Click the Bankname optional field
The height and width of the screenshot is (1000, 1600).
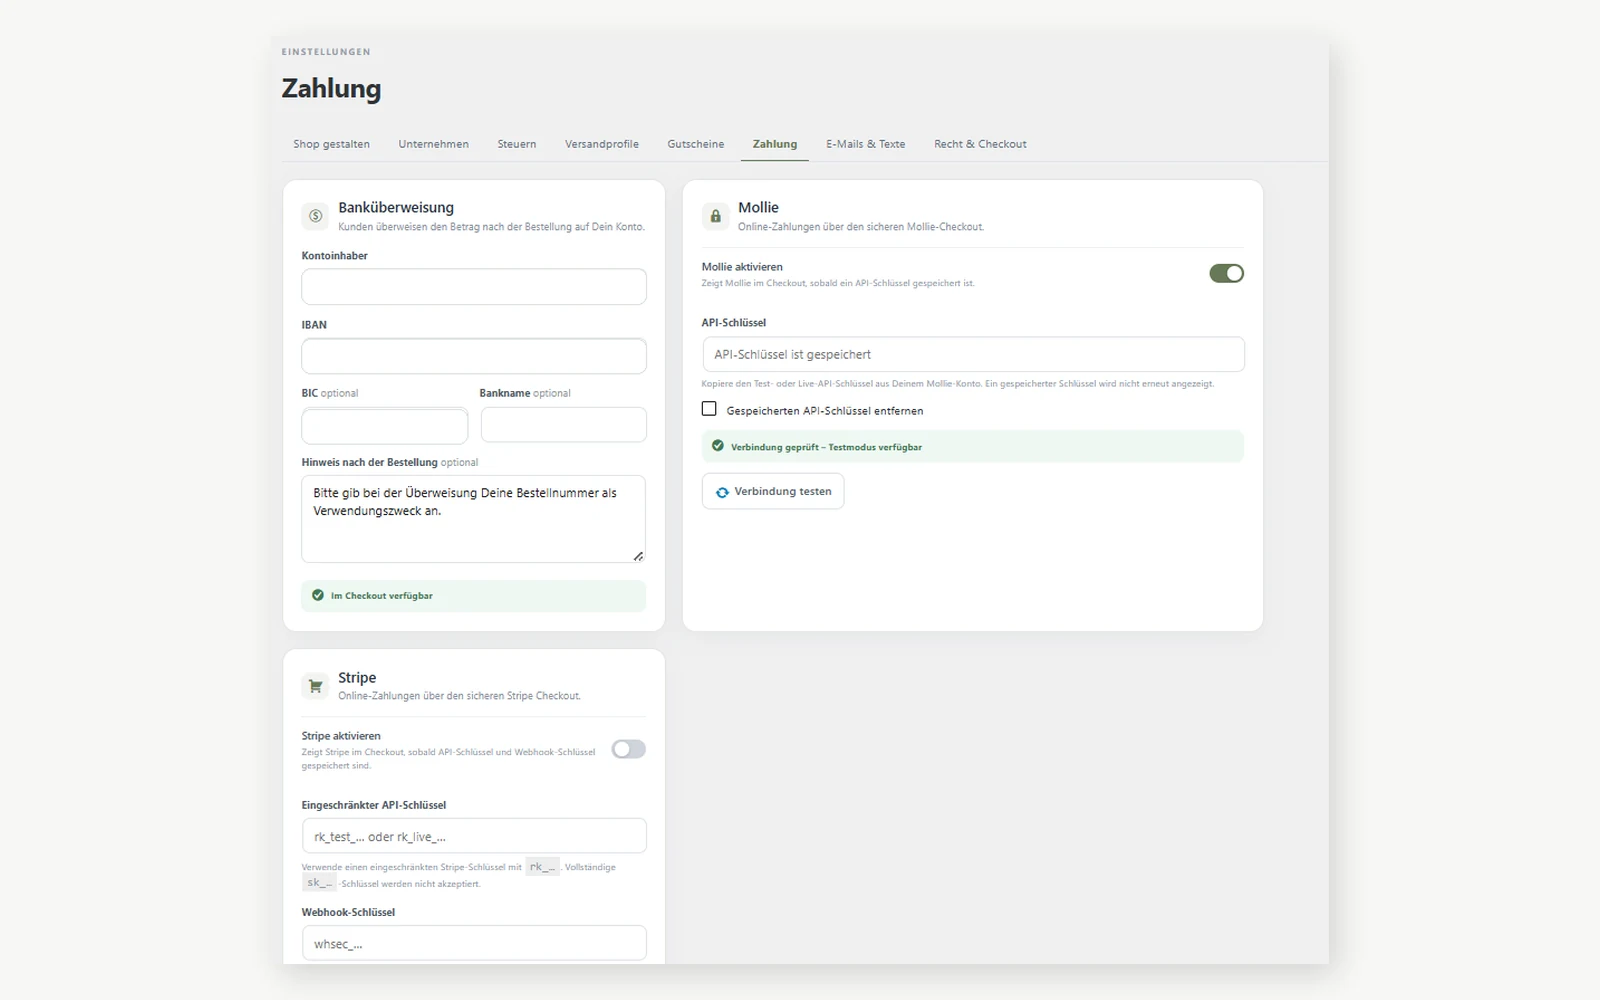(564, 425)
